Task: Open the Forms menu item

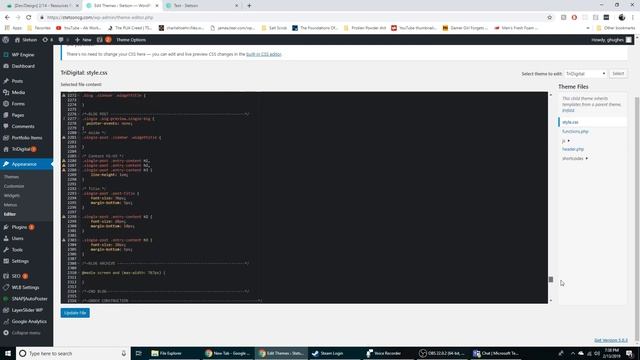Action: click(18, 104)
